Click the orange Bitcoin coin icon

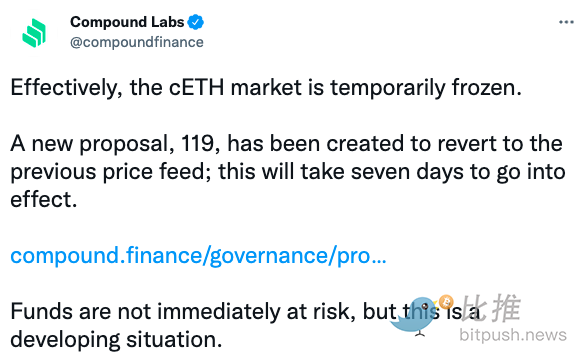point(446,302)
